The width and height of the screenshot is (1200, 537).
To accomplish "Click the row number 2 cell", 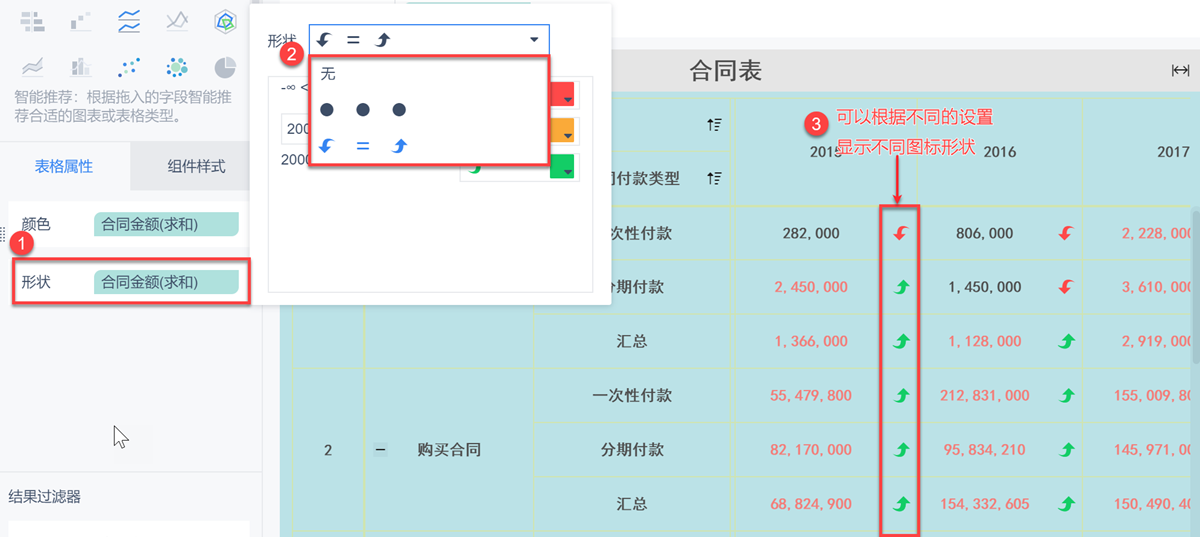I will coord(328,450).
